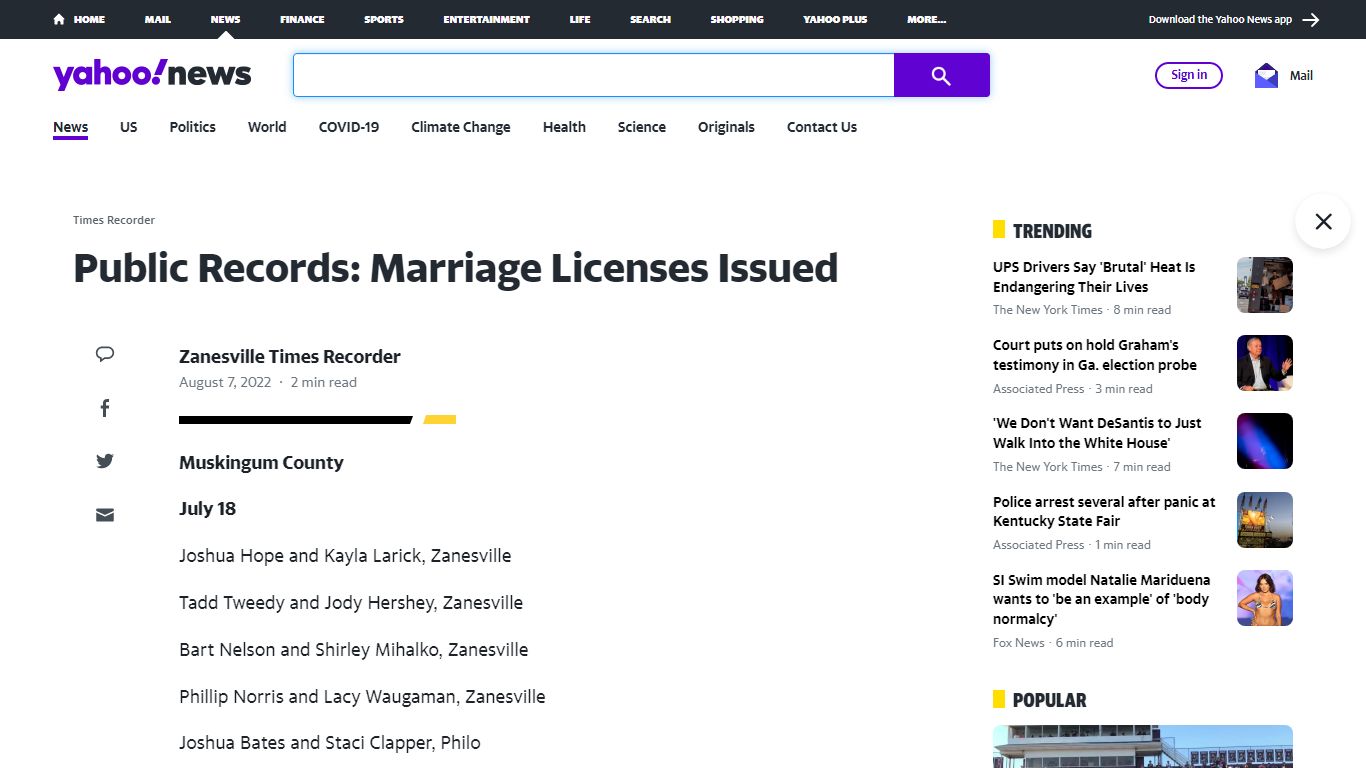Viewport: 1366px width, 768px height.
Task: Open the Contact Us tab
Action: [822, 127]
